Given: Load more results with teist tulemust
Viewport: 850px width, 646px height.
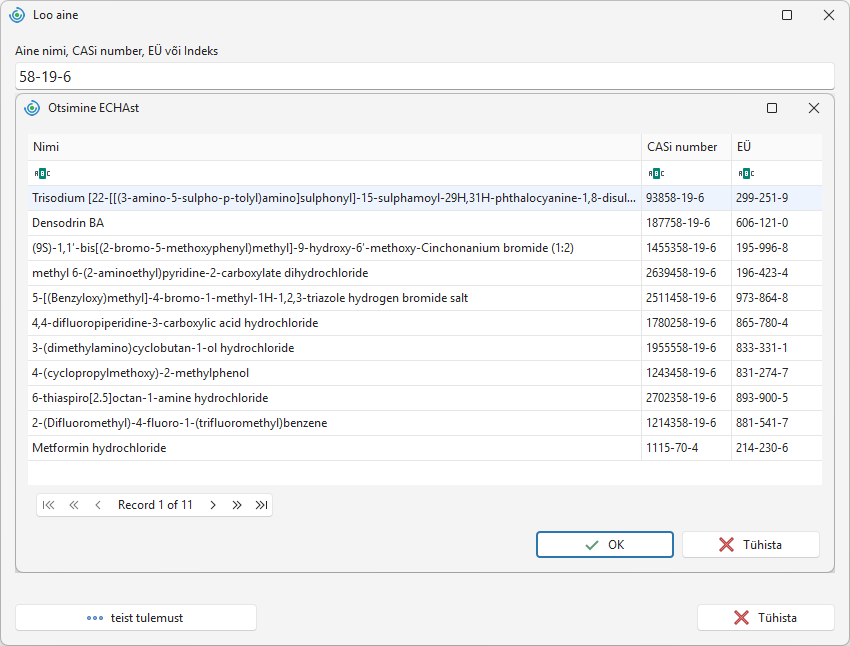Looking at the screenshot, I should coord(136,618).
